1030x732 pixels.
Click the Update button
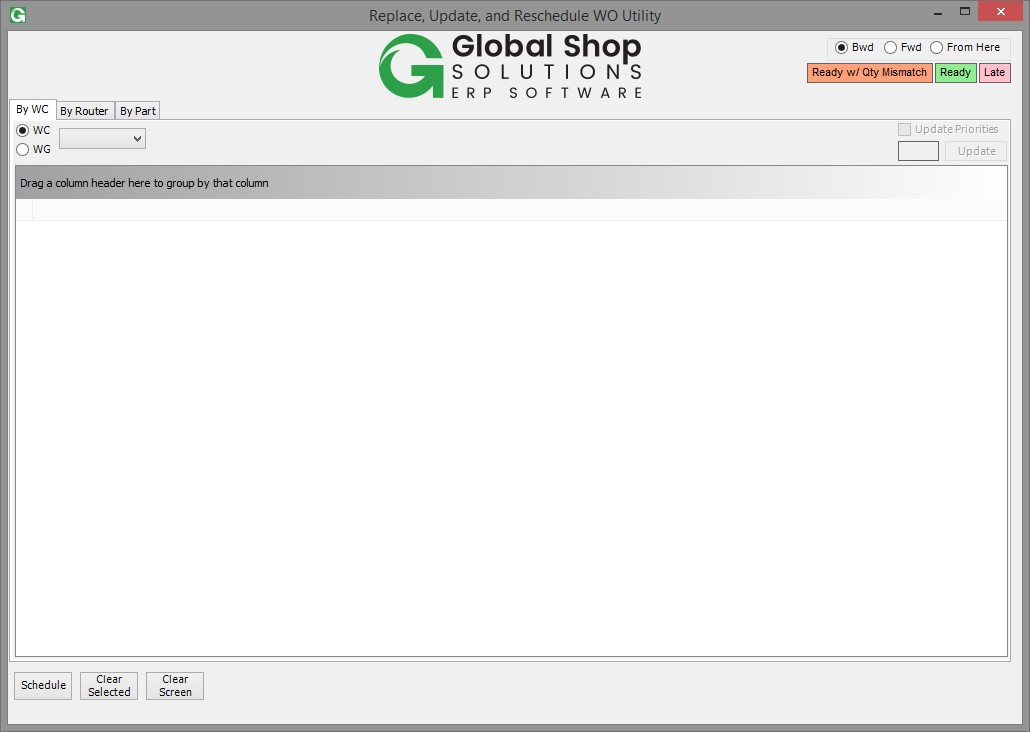click(976, 151)
